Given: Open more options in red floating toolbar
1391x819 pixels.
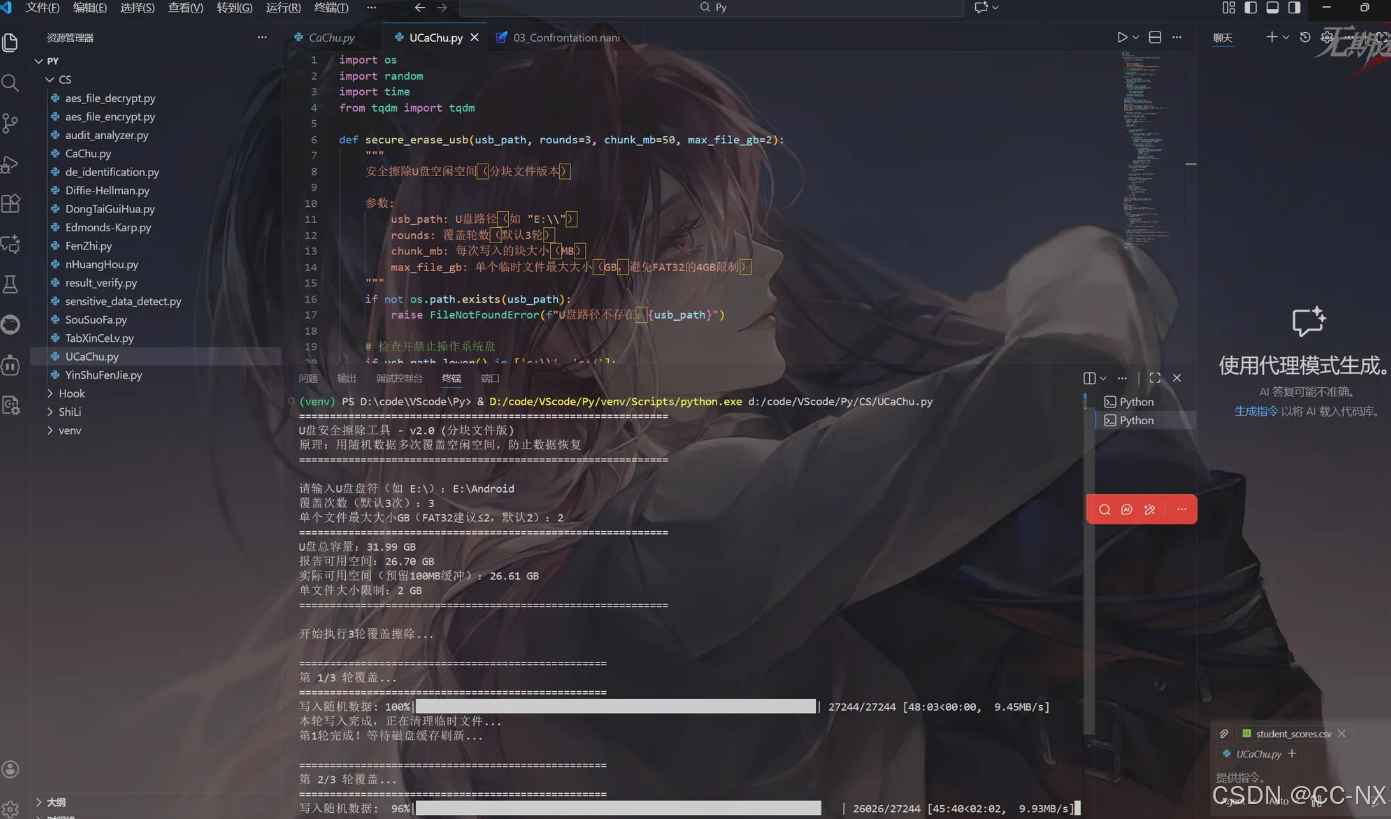Looking at the screenshot, I should [x=1181, y=509].
